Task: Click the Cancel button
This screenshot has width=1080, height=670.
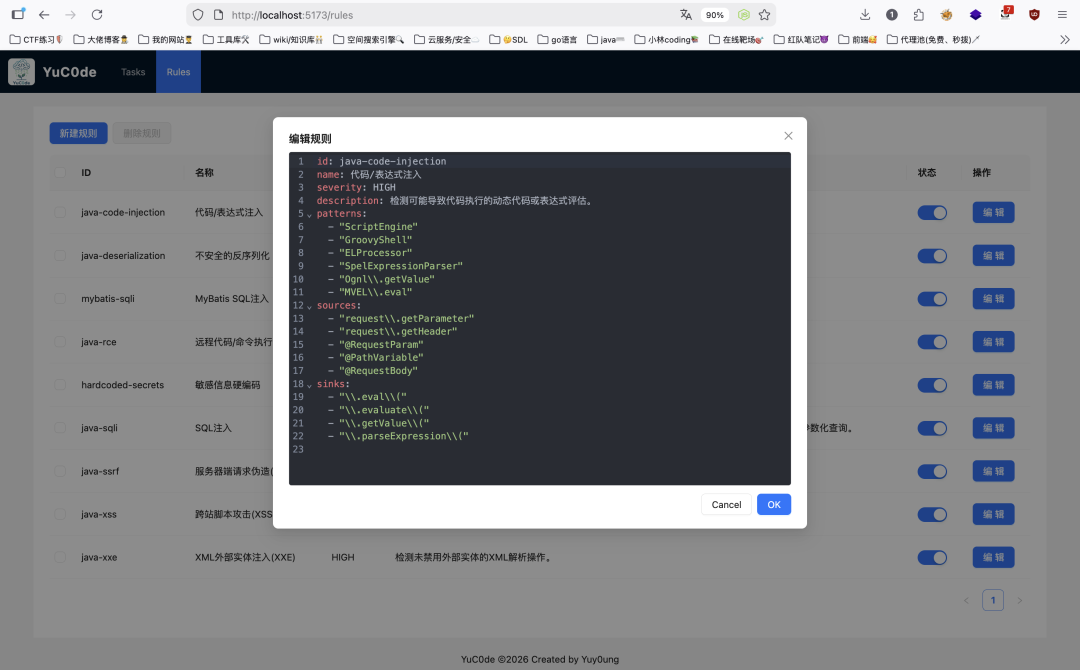Action: pyautogui.click(x=726, y=505)
